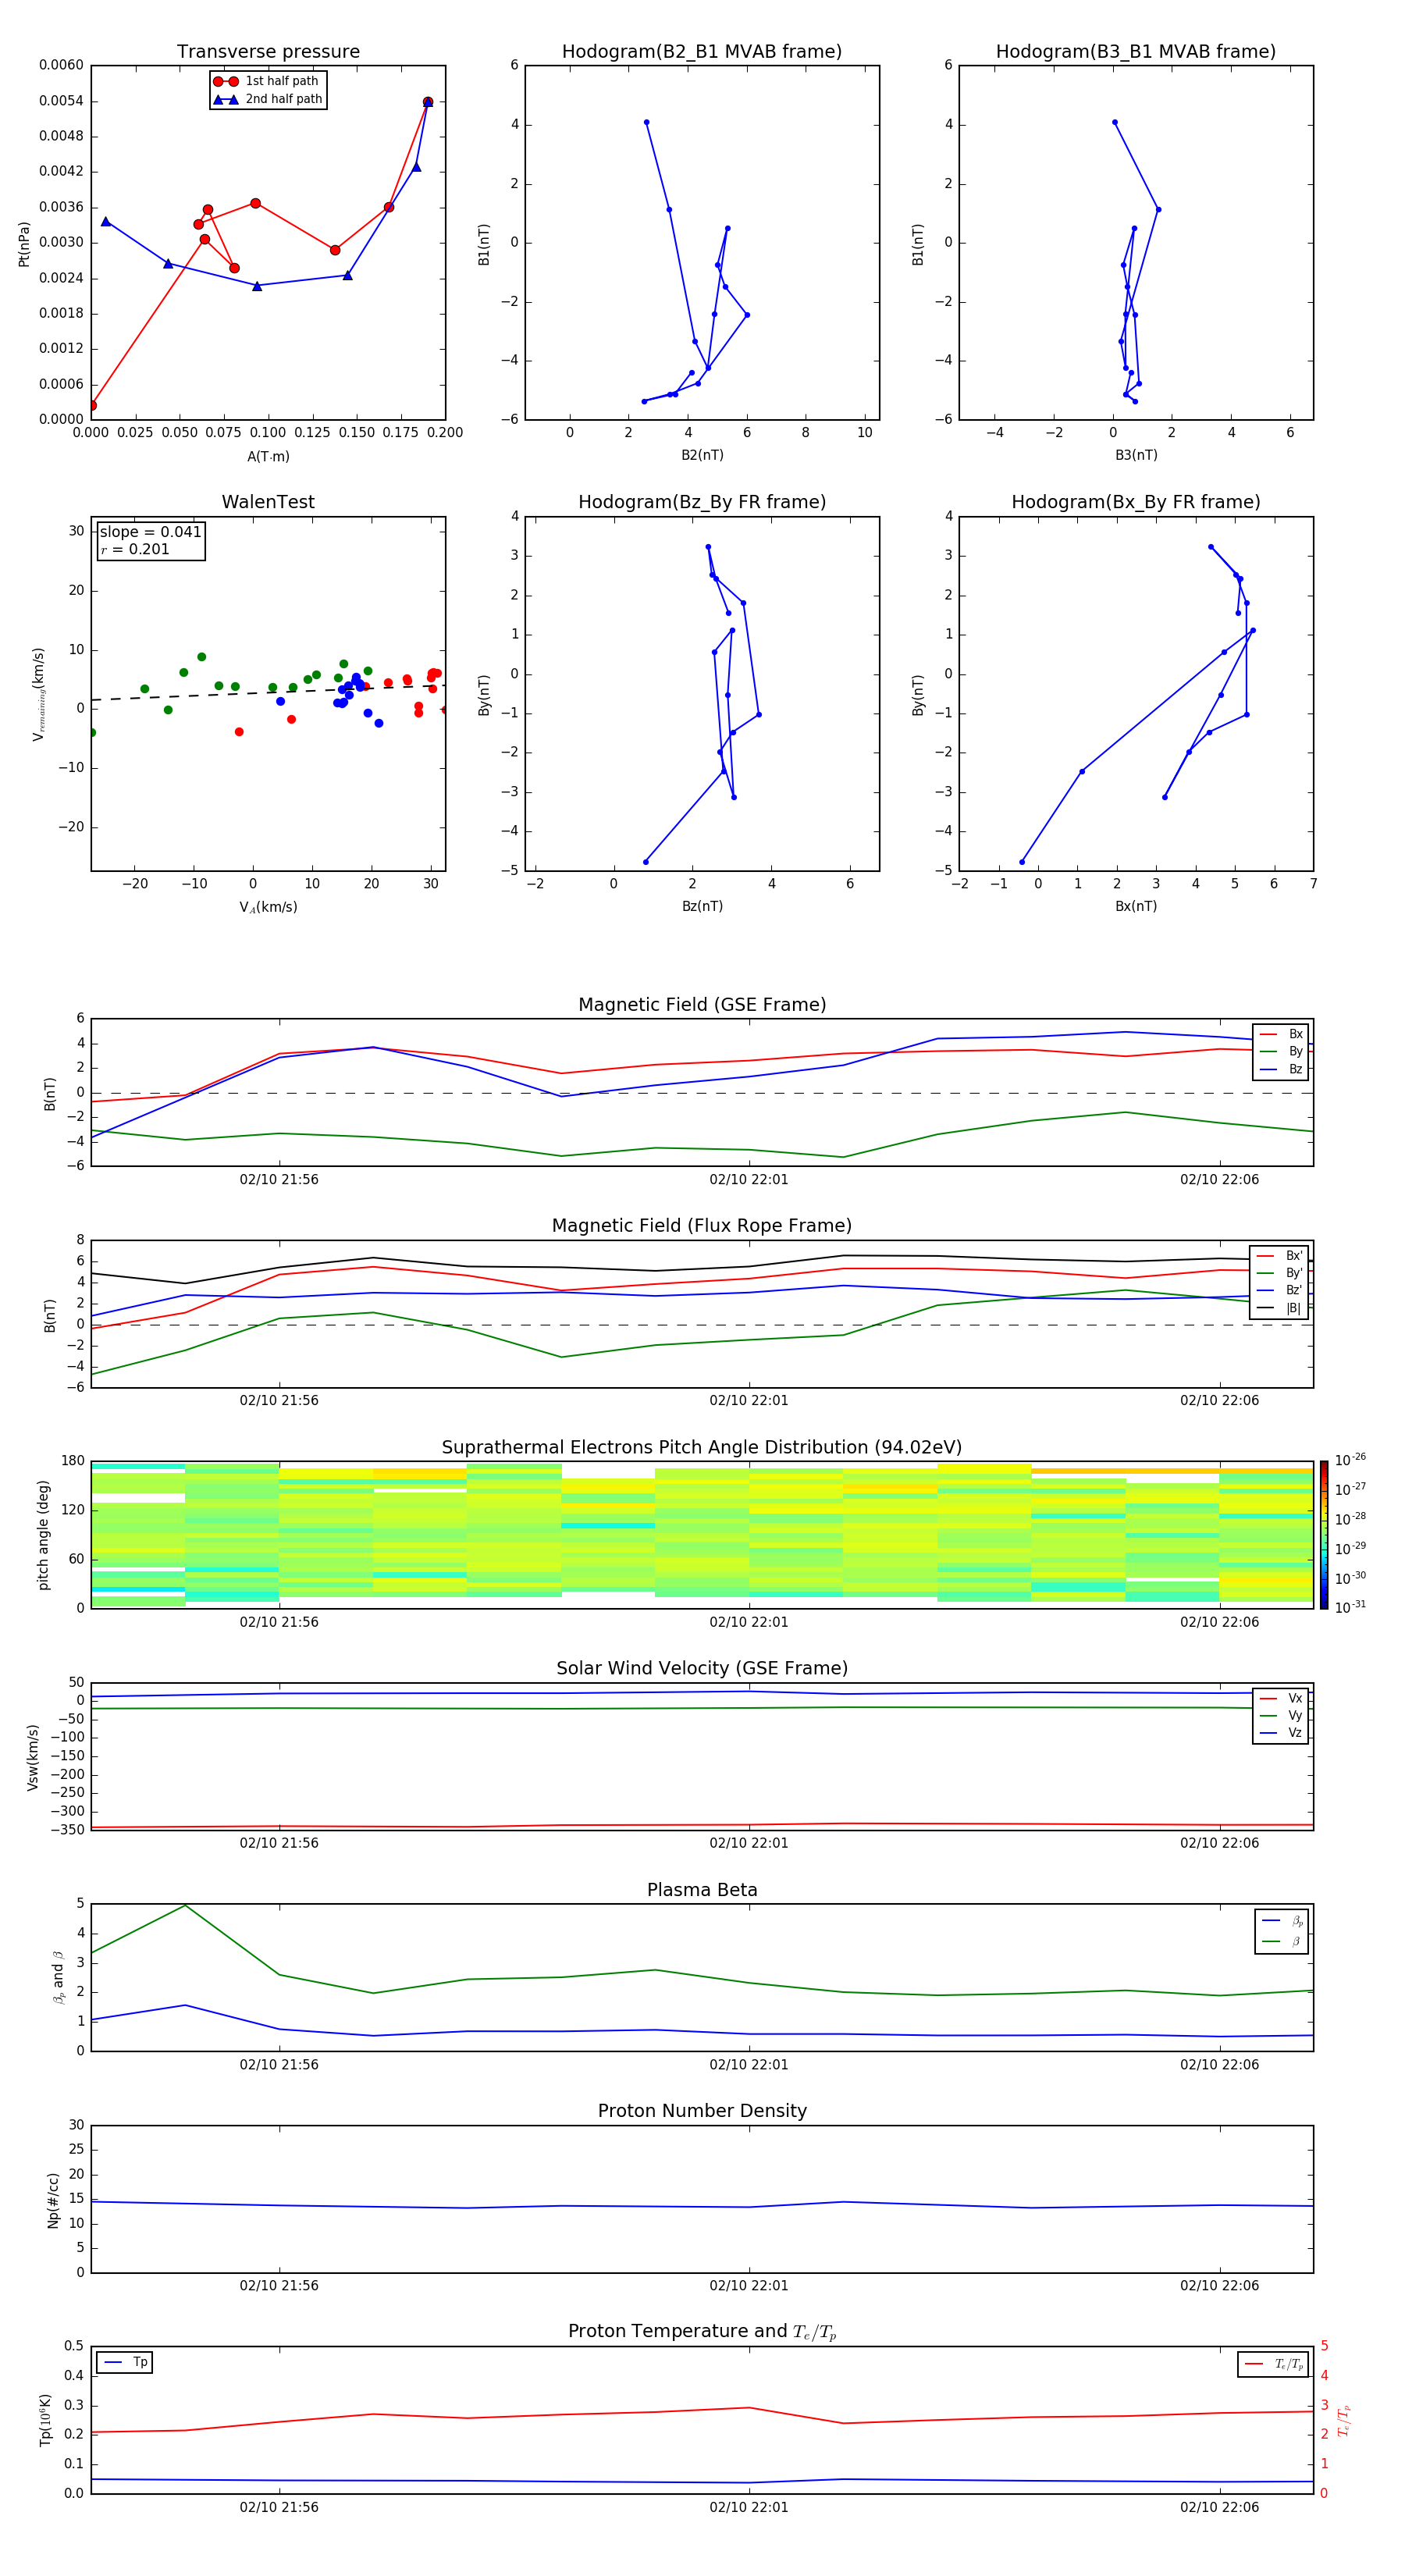The image size is (1405, 2576).
Task: Click the βp entry in Plasma Beta legend
Action: (1283, 1921)
